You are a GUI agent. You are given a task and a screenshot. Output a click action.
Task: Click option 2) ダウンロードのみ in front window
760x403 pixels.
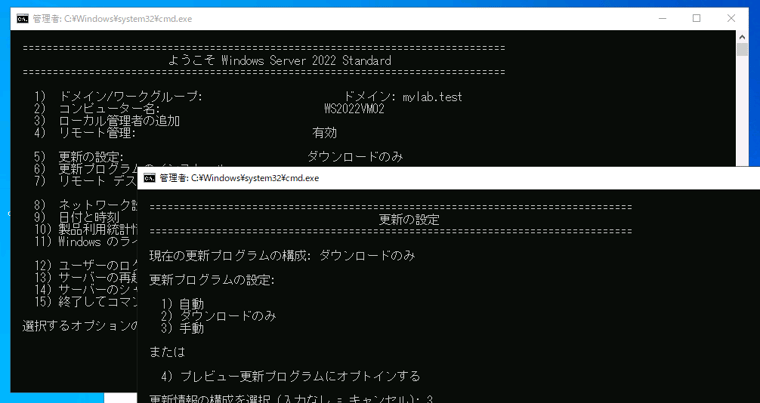(219, 316)
